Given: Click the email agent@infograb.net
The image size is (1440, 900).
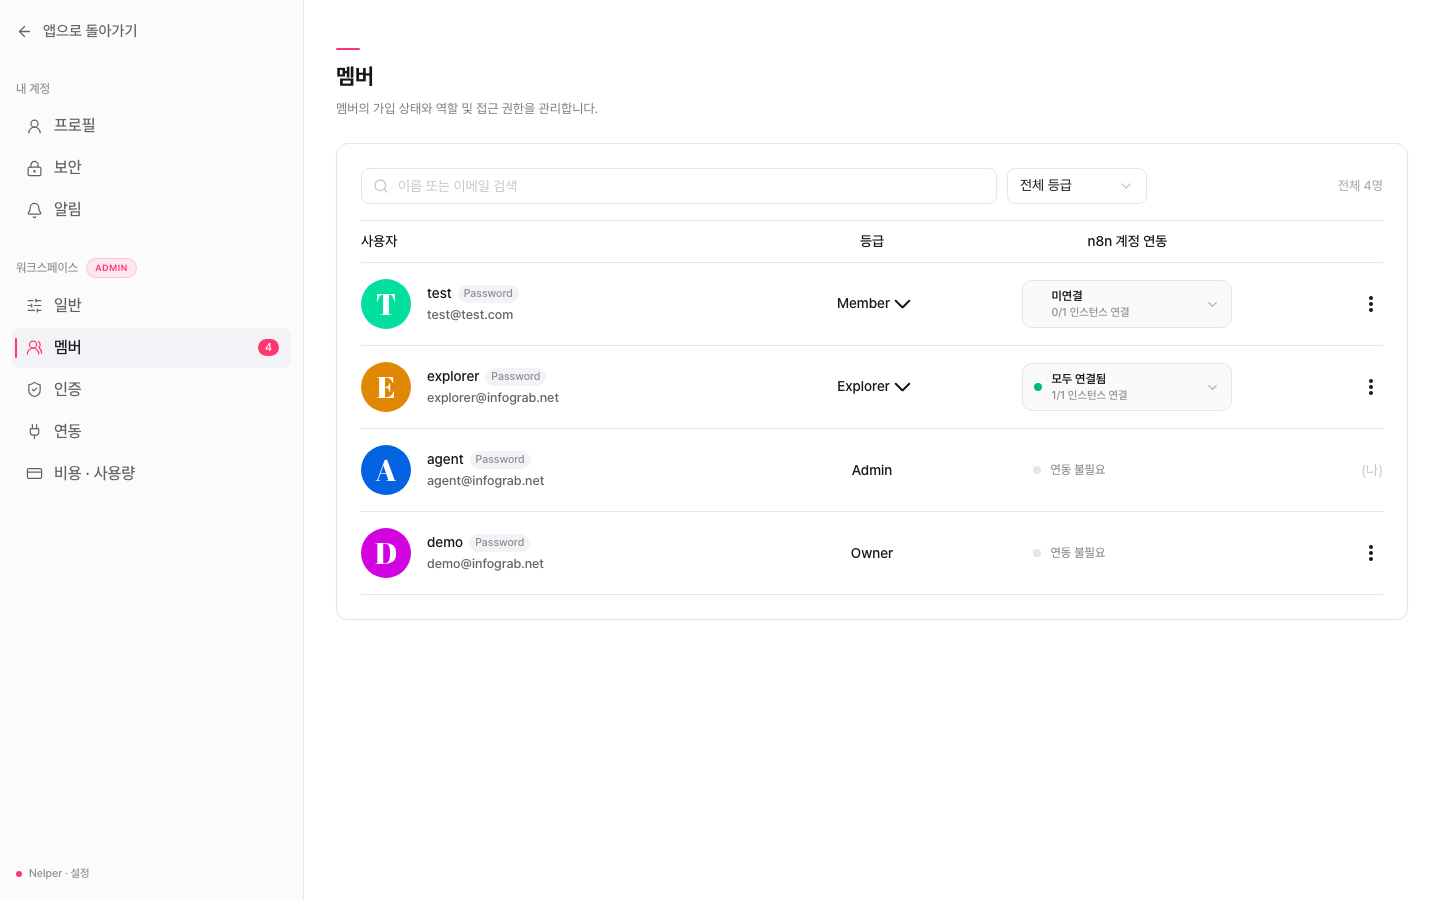Looking at the screenshot, I should (486, 481).
